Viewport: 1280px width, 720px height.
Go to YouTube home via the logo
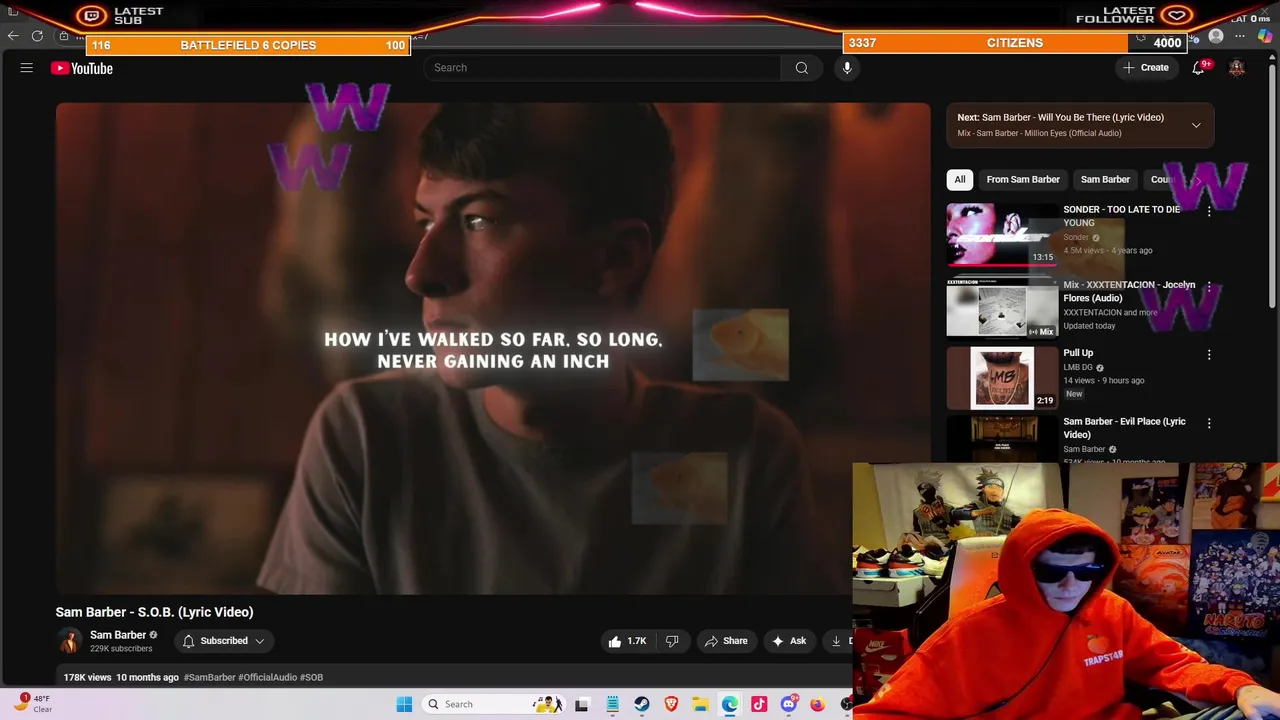pos(82,68)
